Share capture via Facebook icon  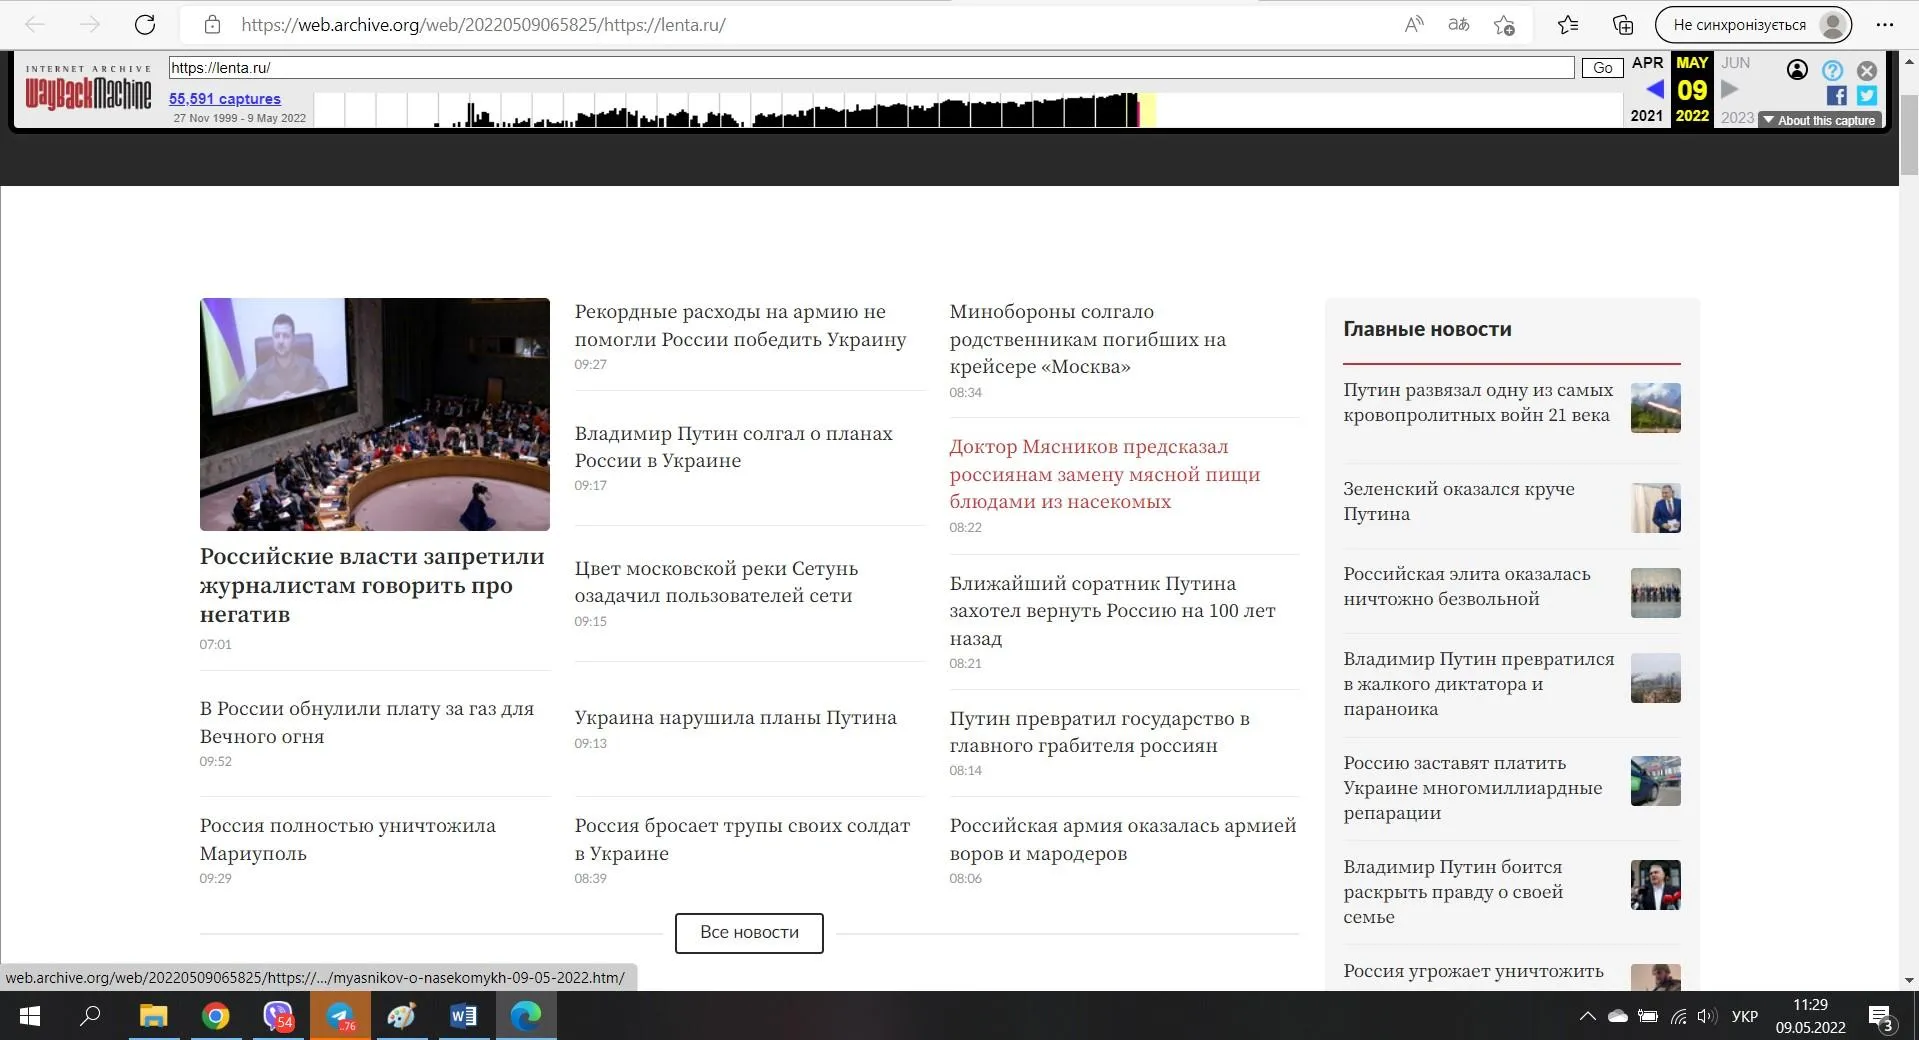click(x=1836, y=96)
